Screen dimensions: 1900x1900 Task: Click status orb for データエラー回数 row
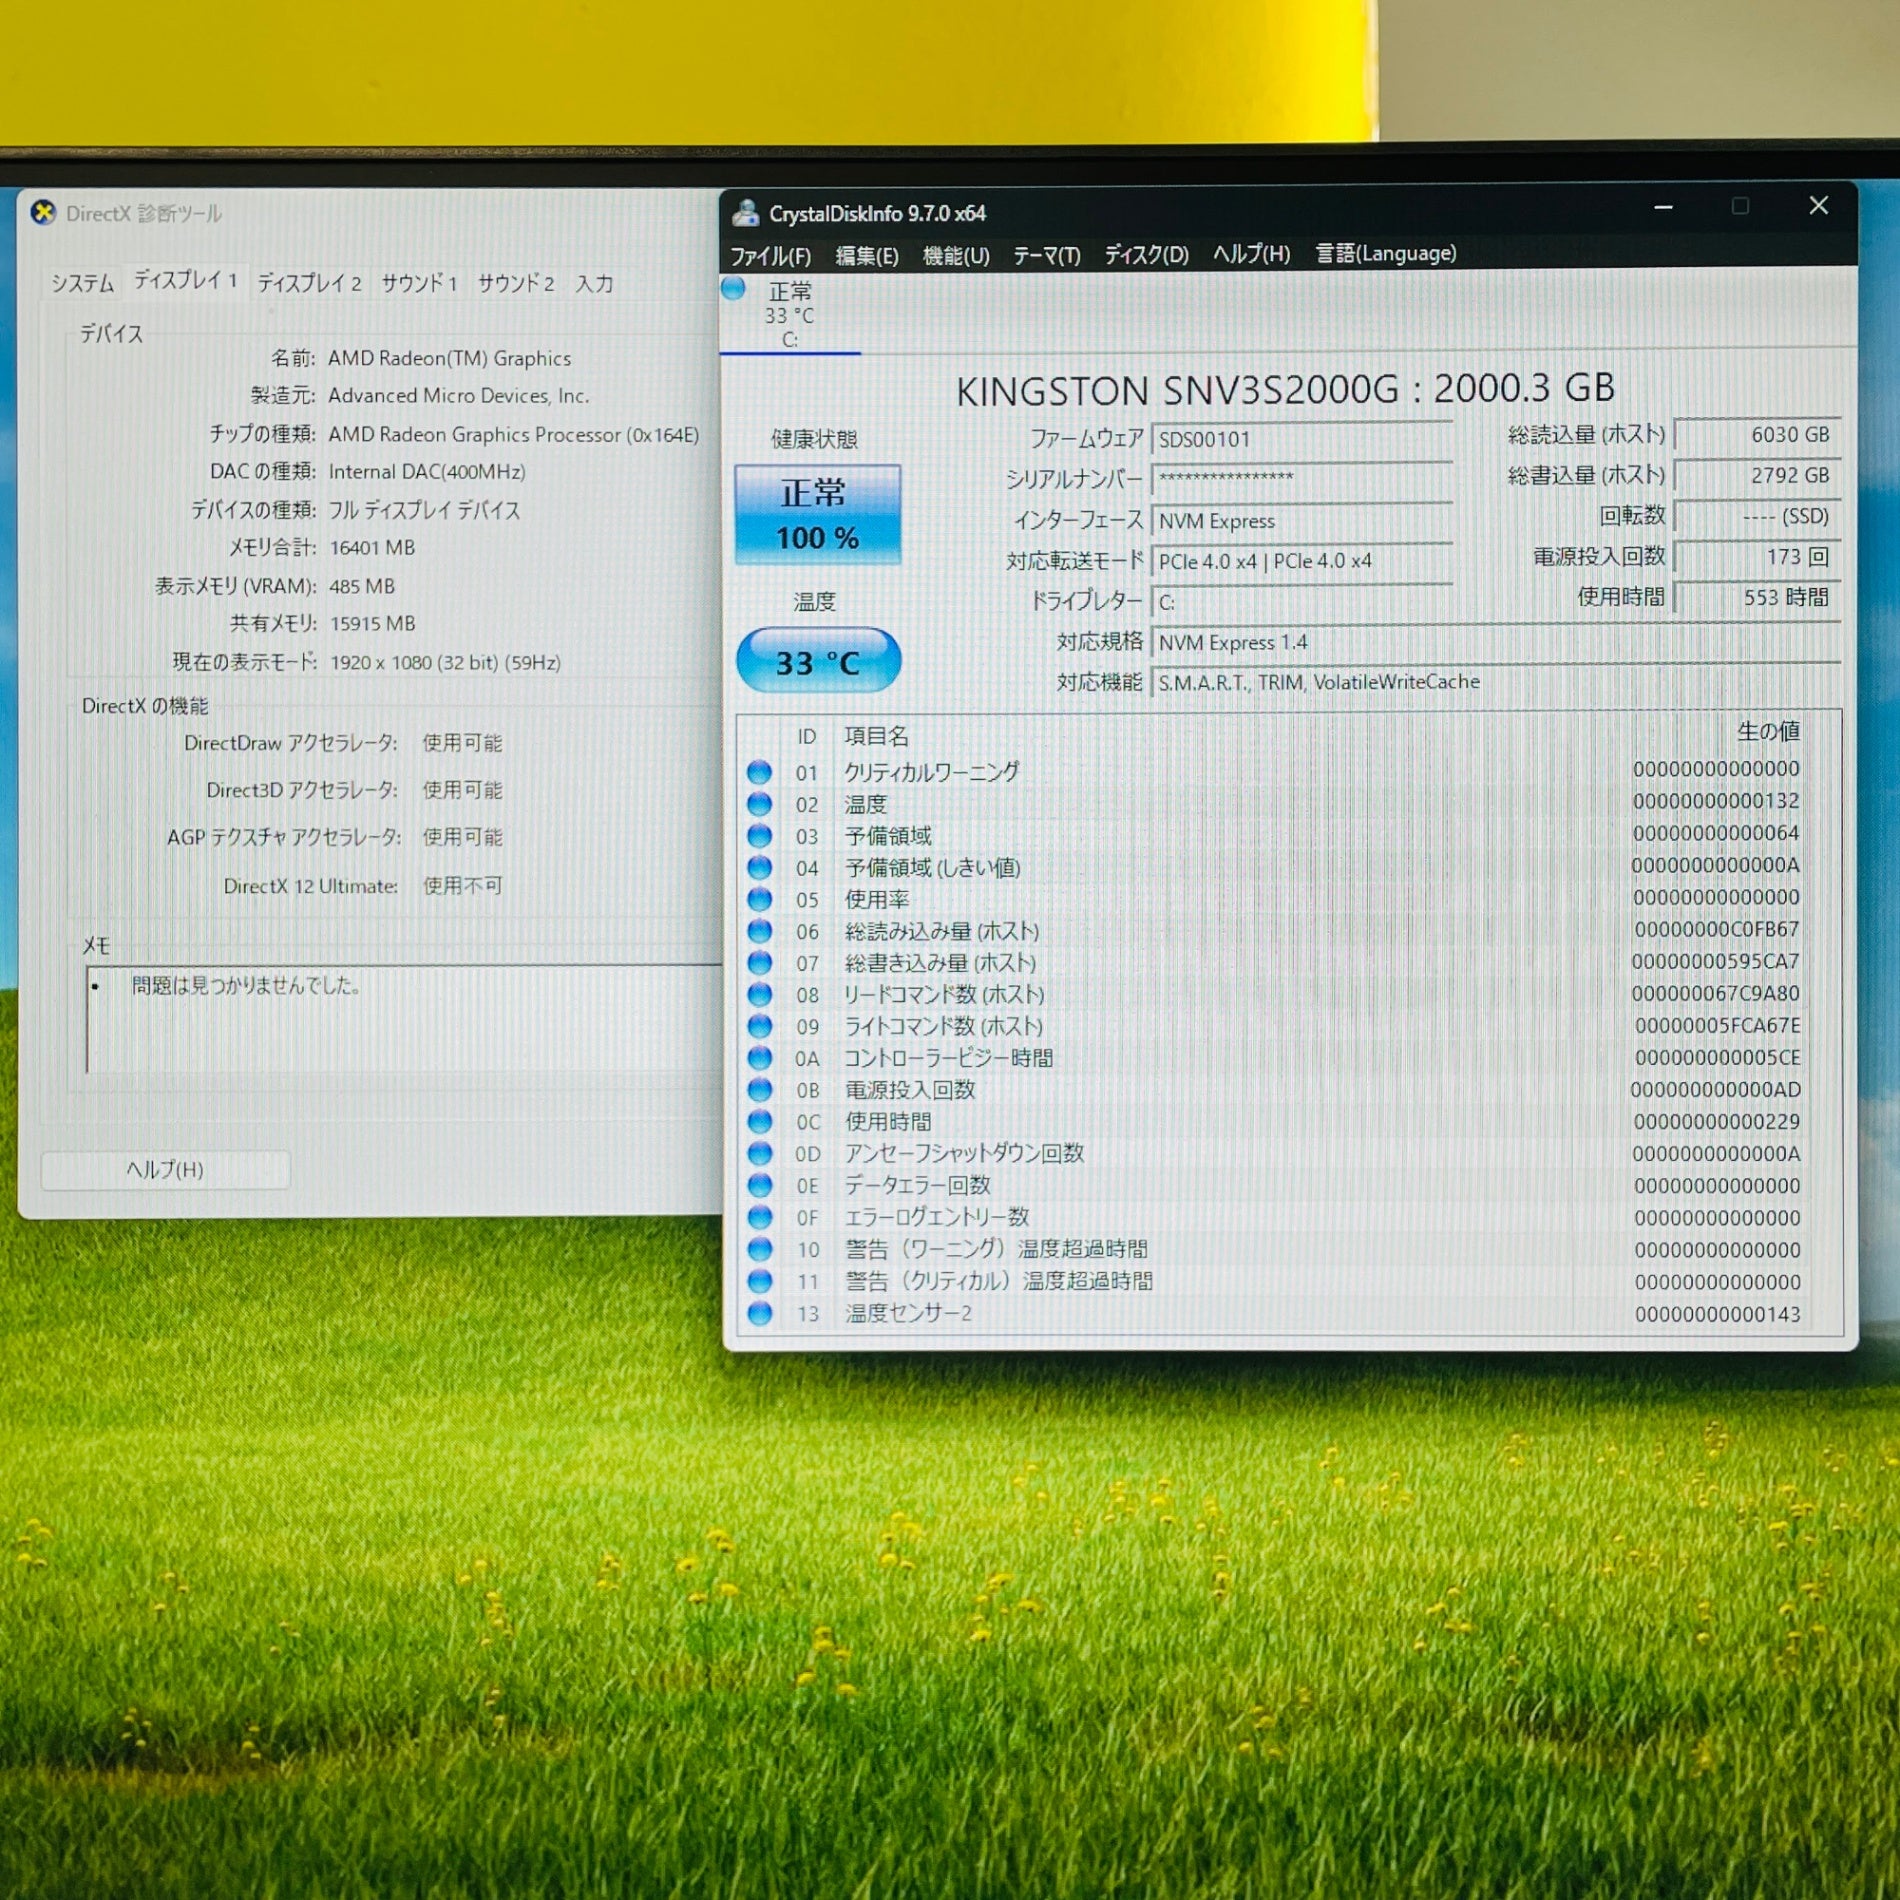[x=760, y=1185]
